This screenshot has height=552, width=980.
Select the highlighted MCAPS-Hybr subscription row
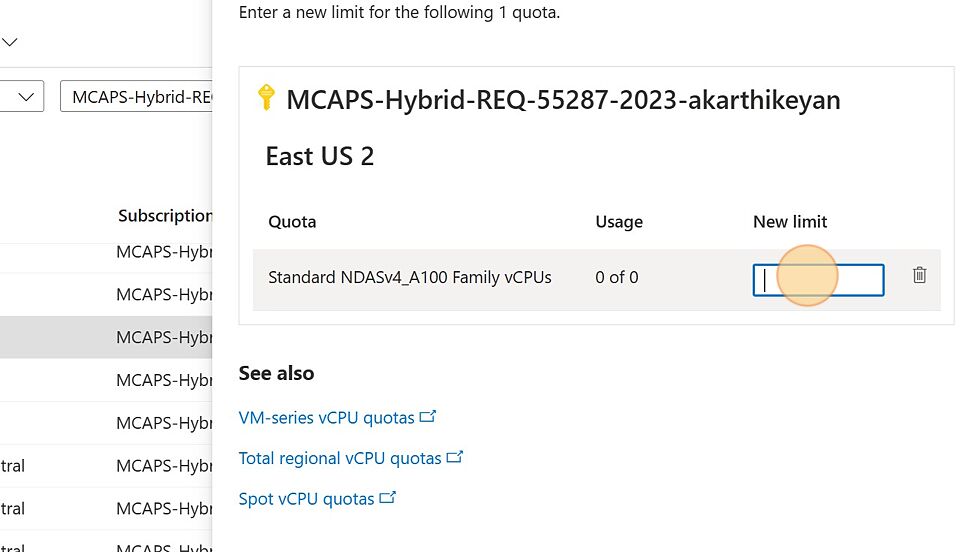[106, 337]
